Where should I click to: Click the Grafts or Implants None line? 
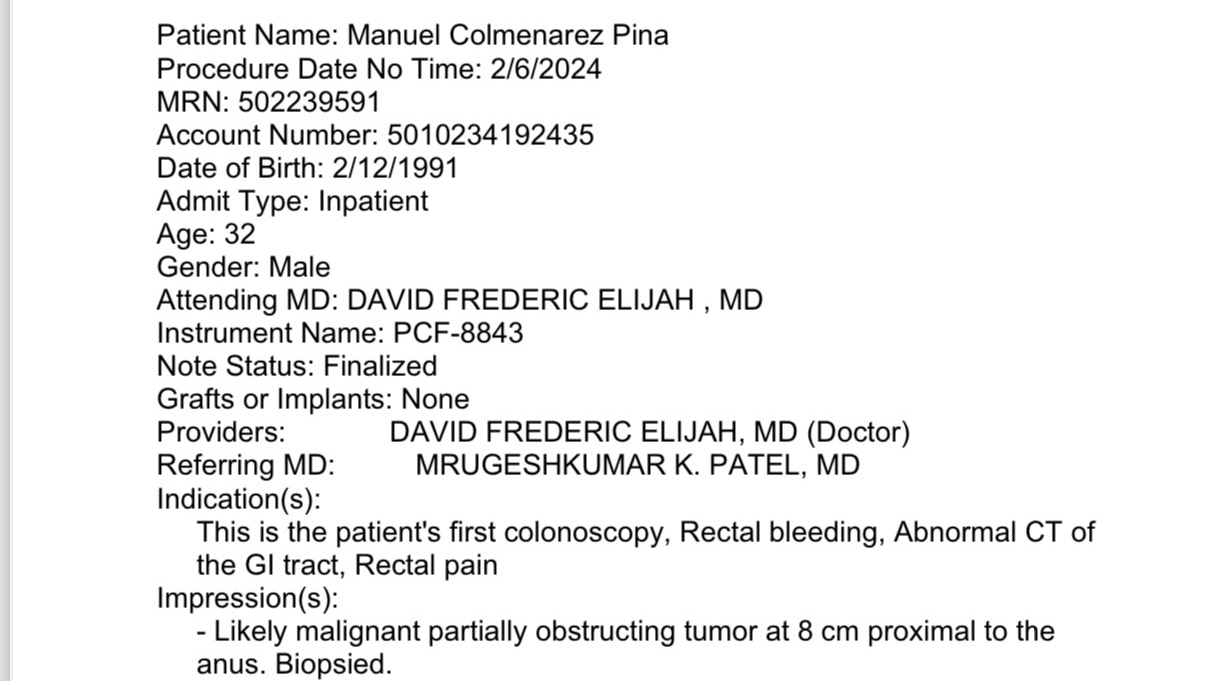tap(313, 399)
